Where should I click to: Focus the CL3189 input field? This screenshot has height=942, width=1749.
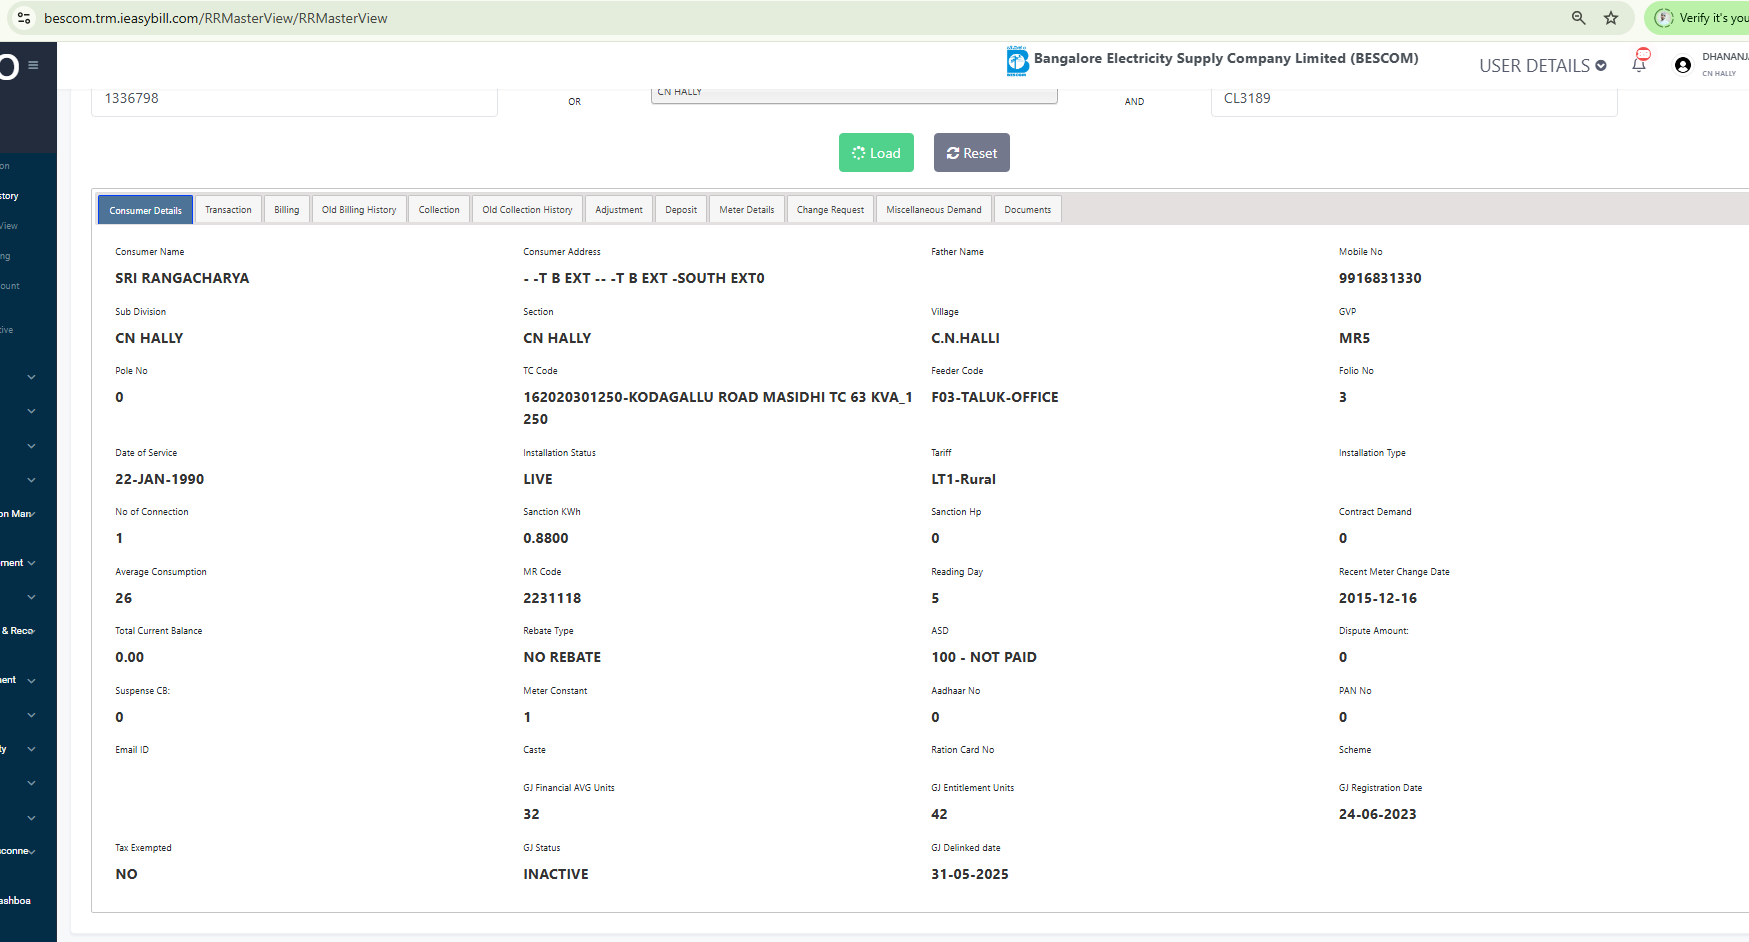pos(1412,99)
